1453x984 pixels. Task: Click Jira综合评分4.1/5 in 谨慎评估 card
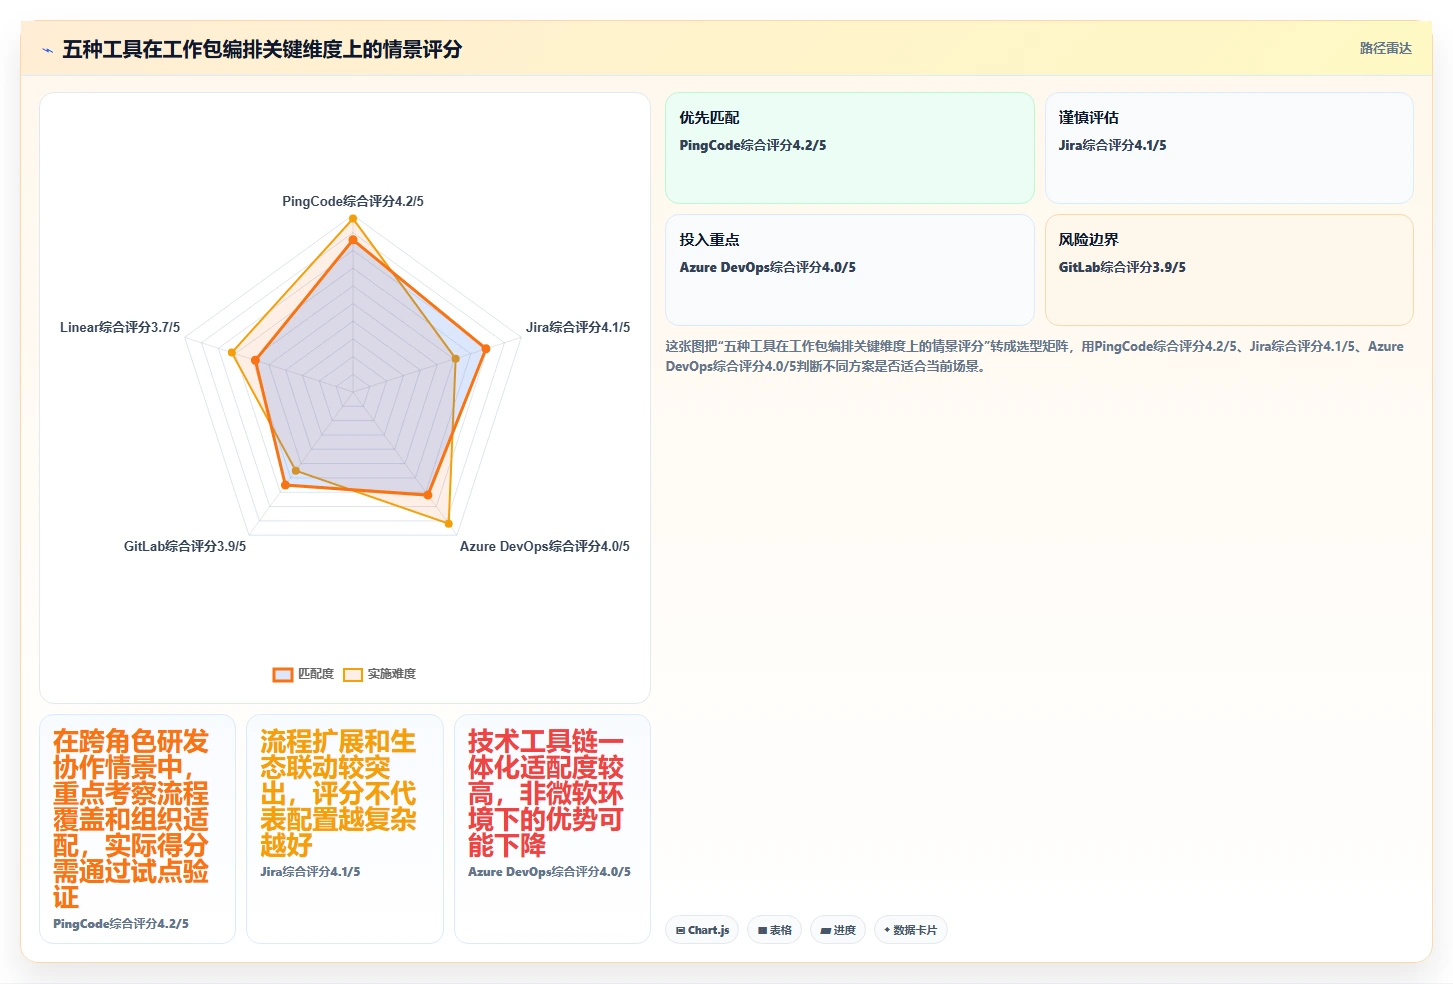click(1112, 145)
